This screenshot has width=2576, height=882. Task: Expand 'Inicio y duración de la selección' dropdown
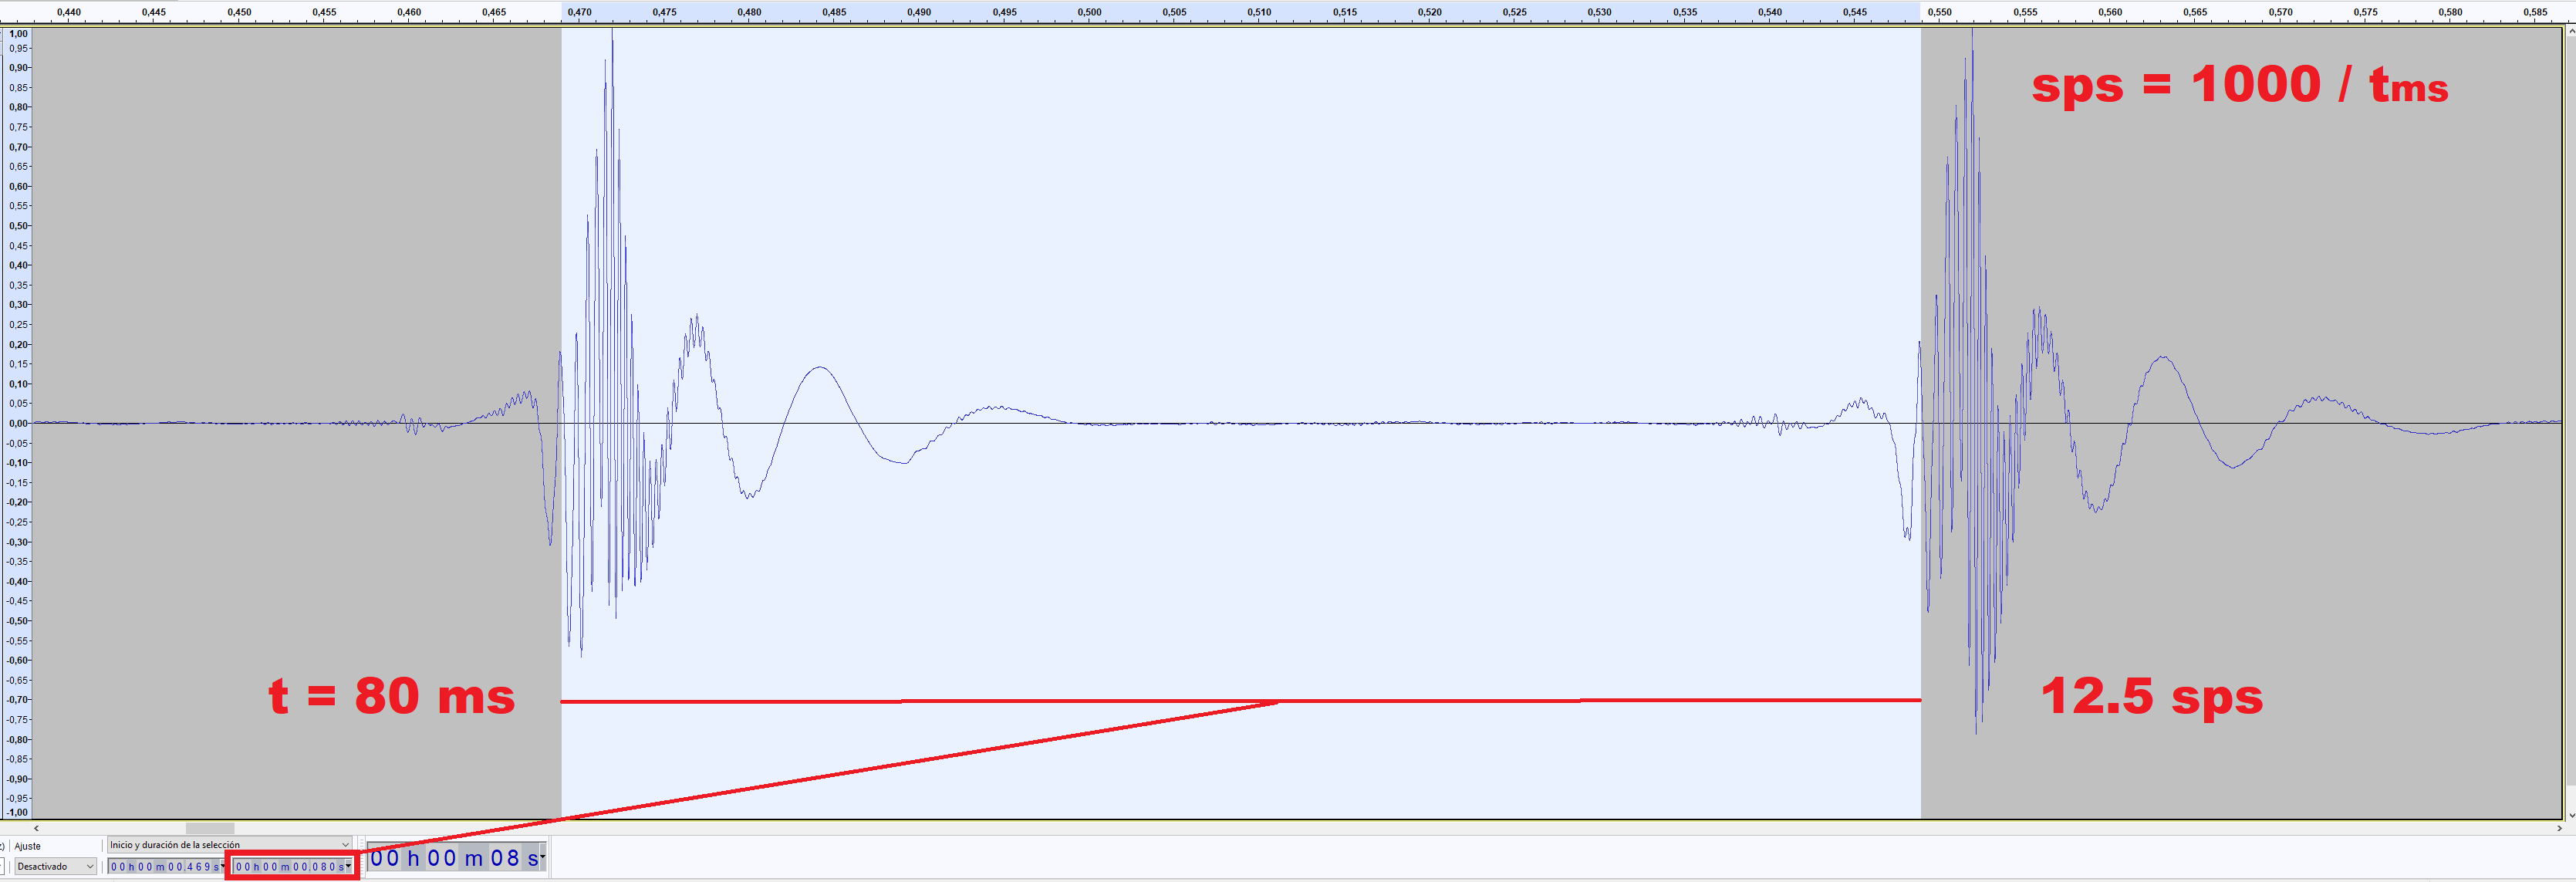pos(344,845)
